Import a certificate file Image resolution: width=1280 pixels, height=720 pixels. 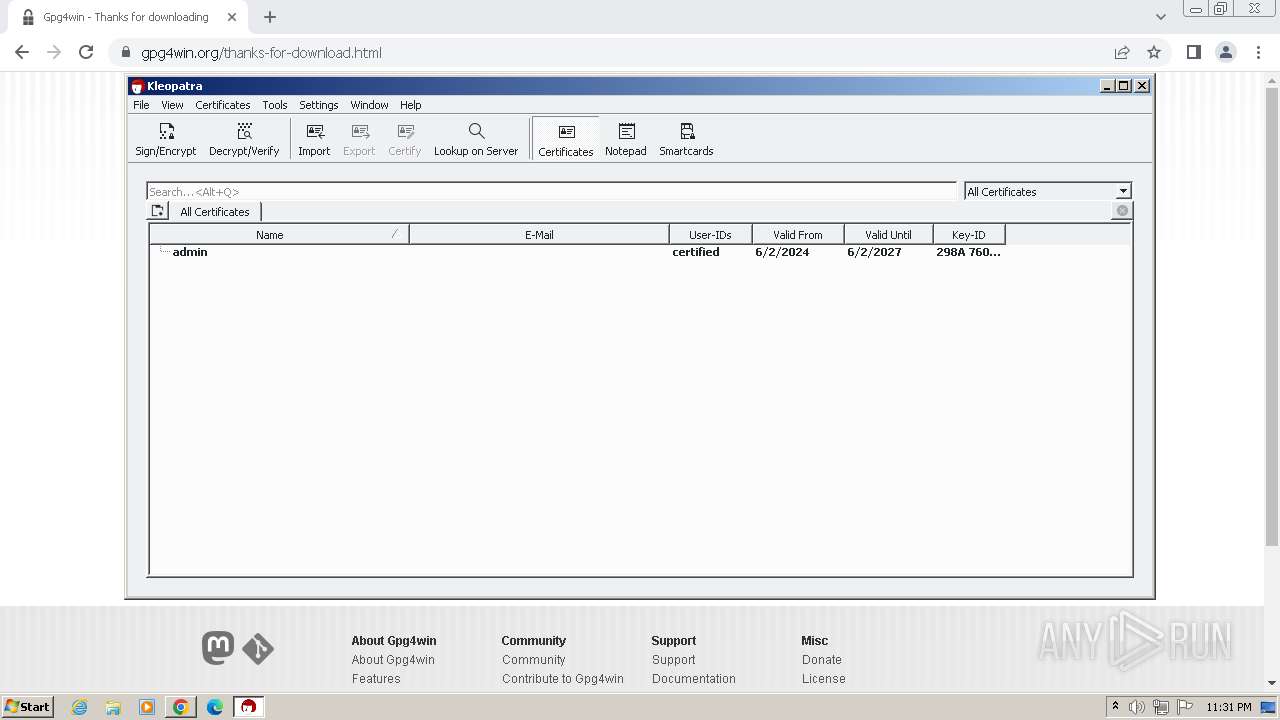pos(314,139)
